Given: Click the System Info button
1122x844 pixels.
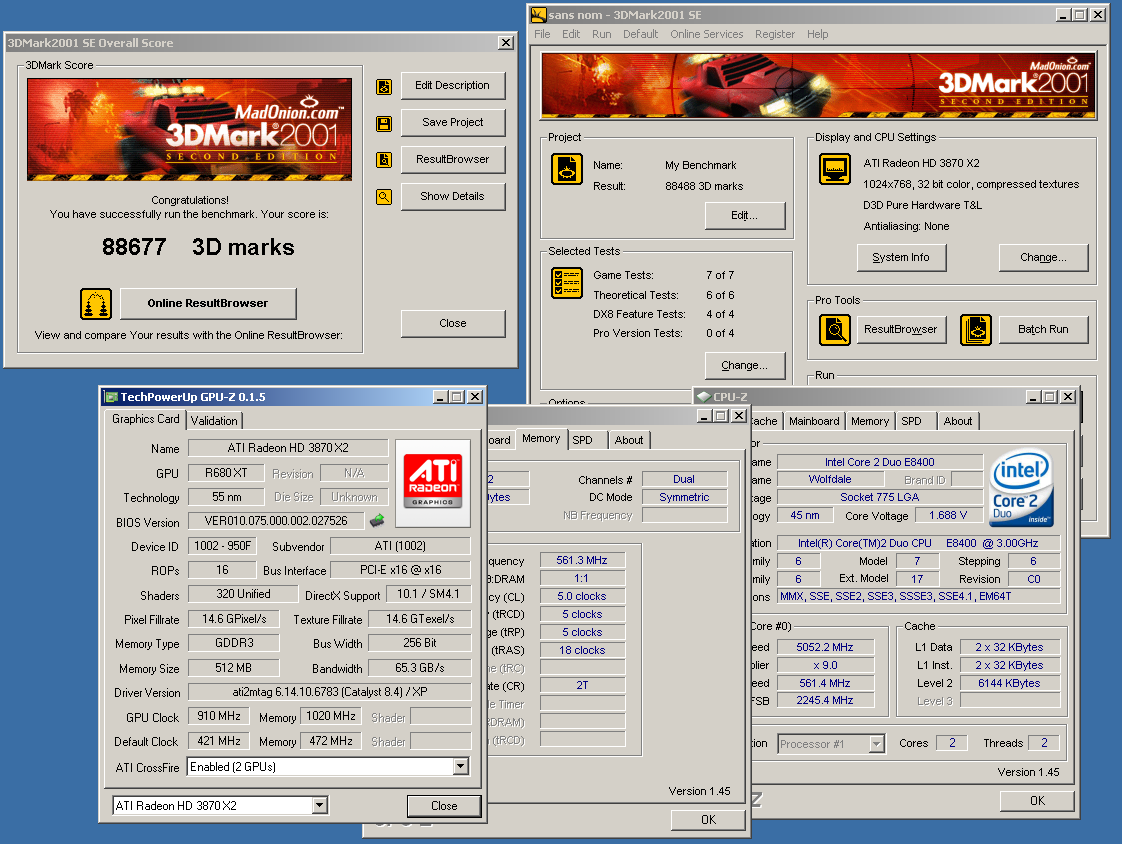Looking at the screenshot, I should [x=901, y=258].
